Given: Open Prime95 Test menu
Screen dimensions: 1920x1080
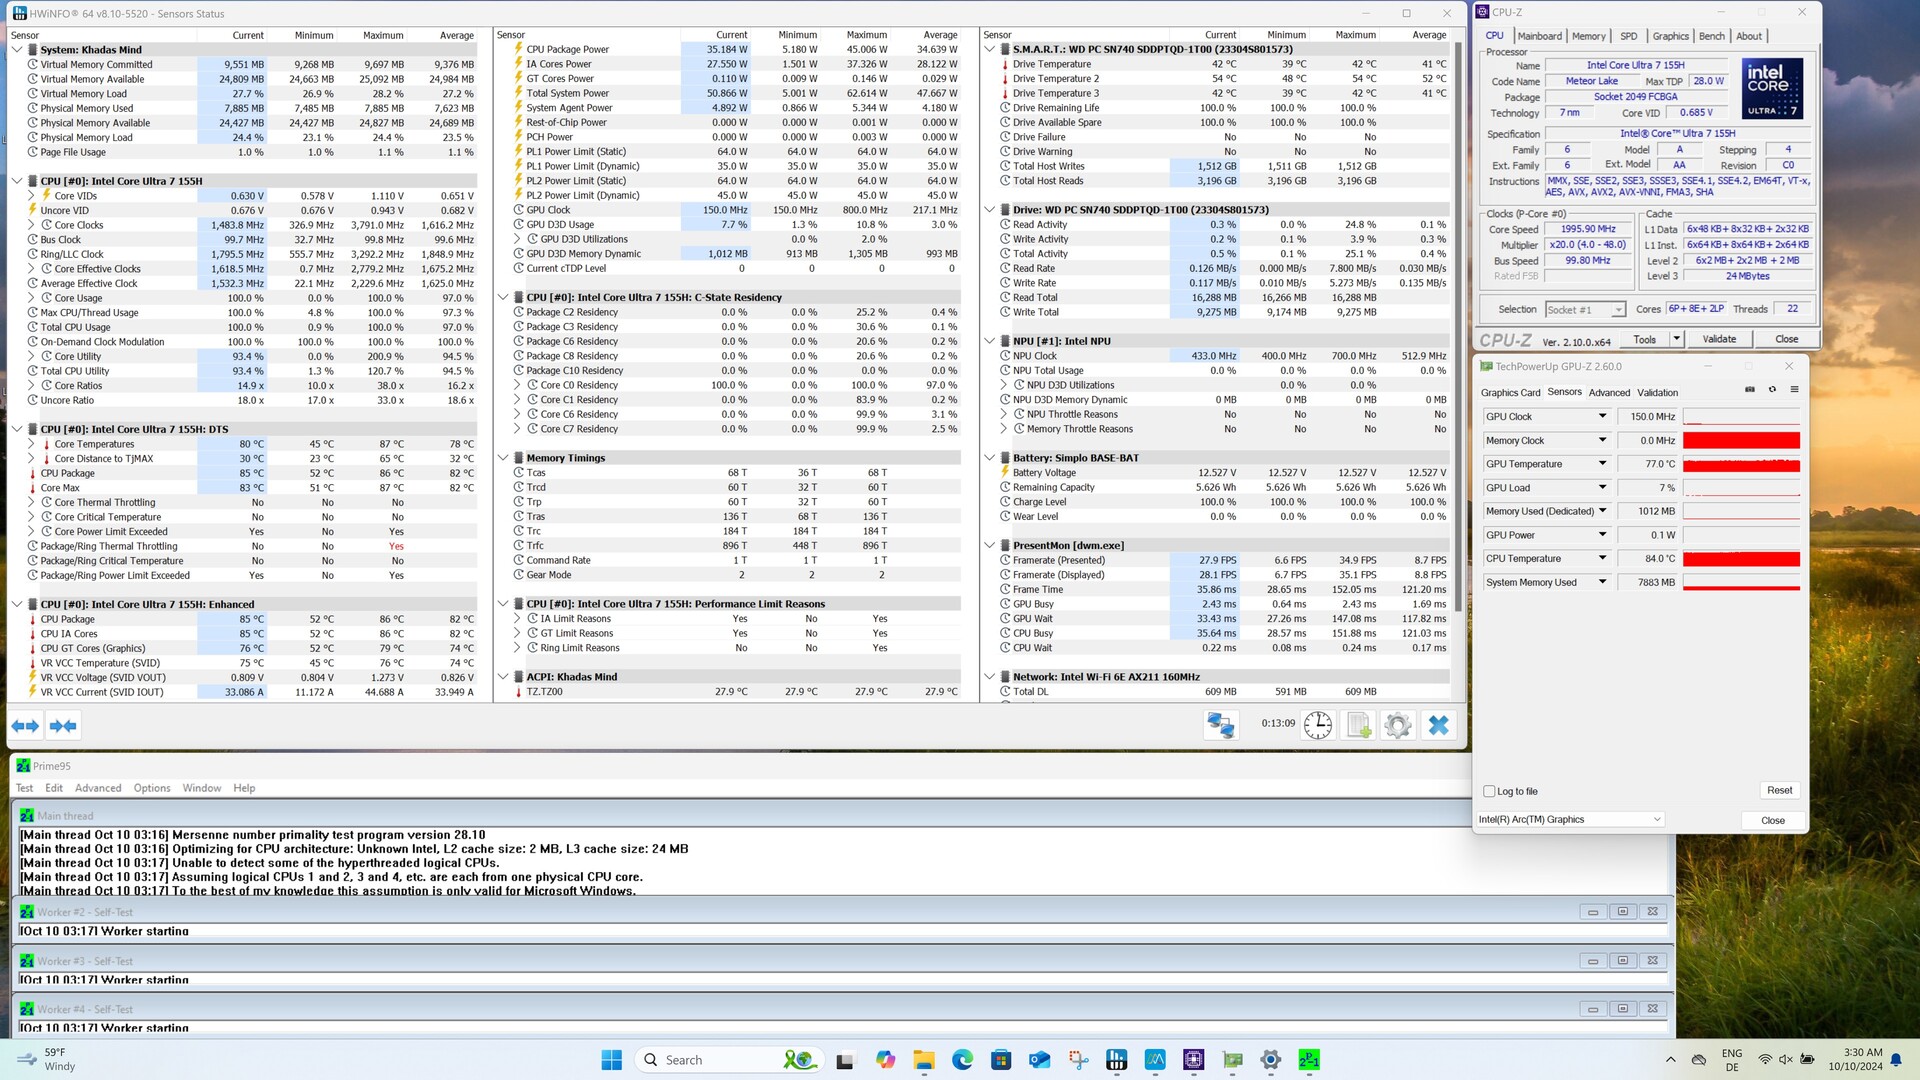Looking at the screenshot, I should click(x=24, y=788).
